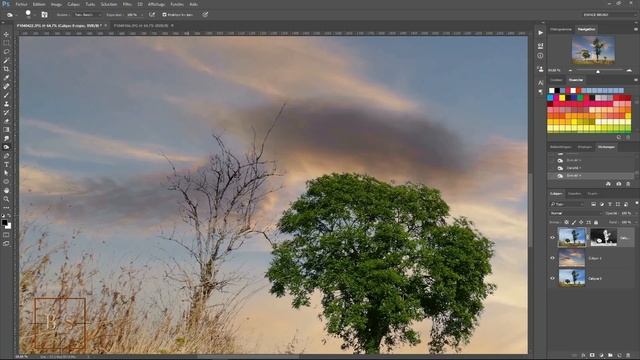Select the Eyedropper tool
The width and height of the screenshot is (640, 360).
point(6,78)
